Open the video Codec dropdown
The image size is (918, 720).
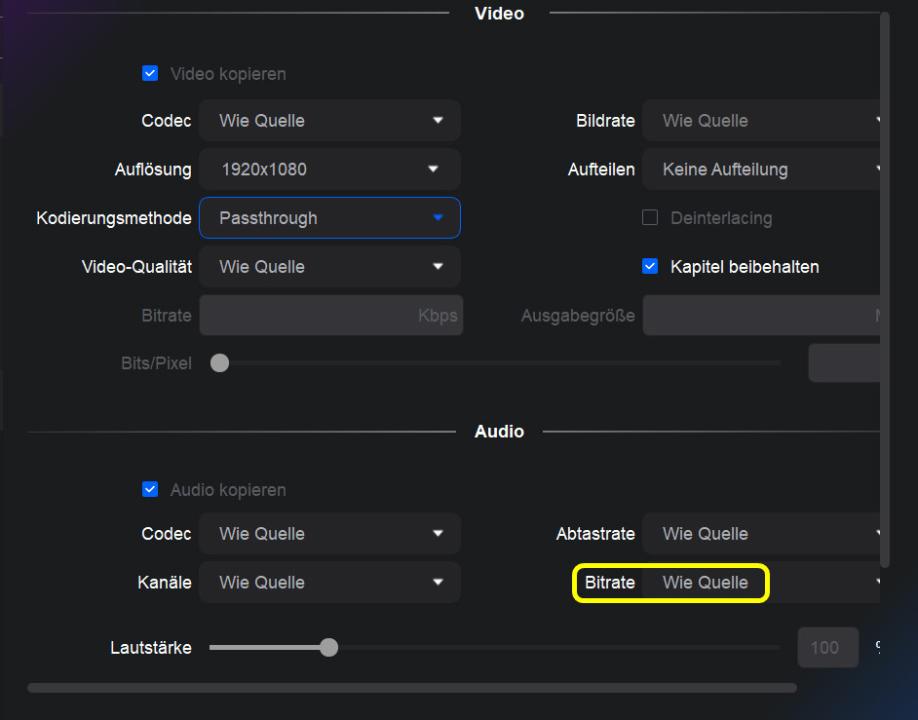[x=329, y=121]
